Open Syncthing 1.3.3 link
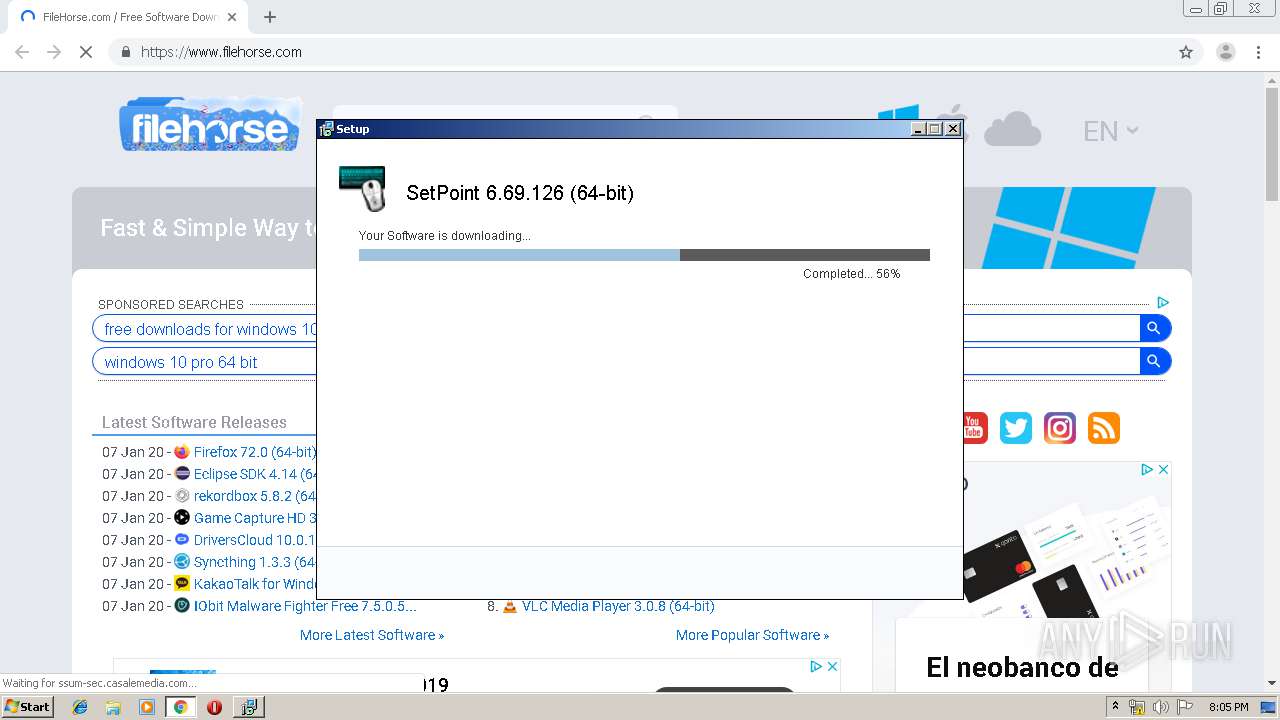Viewport: 1280px width, 720px height. point(255,562)
